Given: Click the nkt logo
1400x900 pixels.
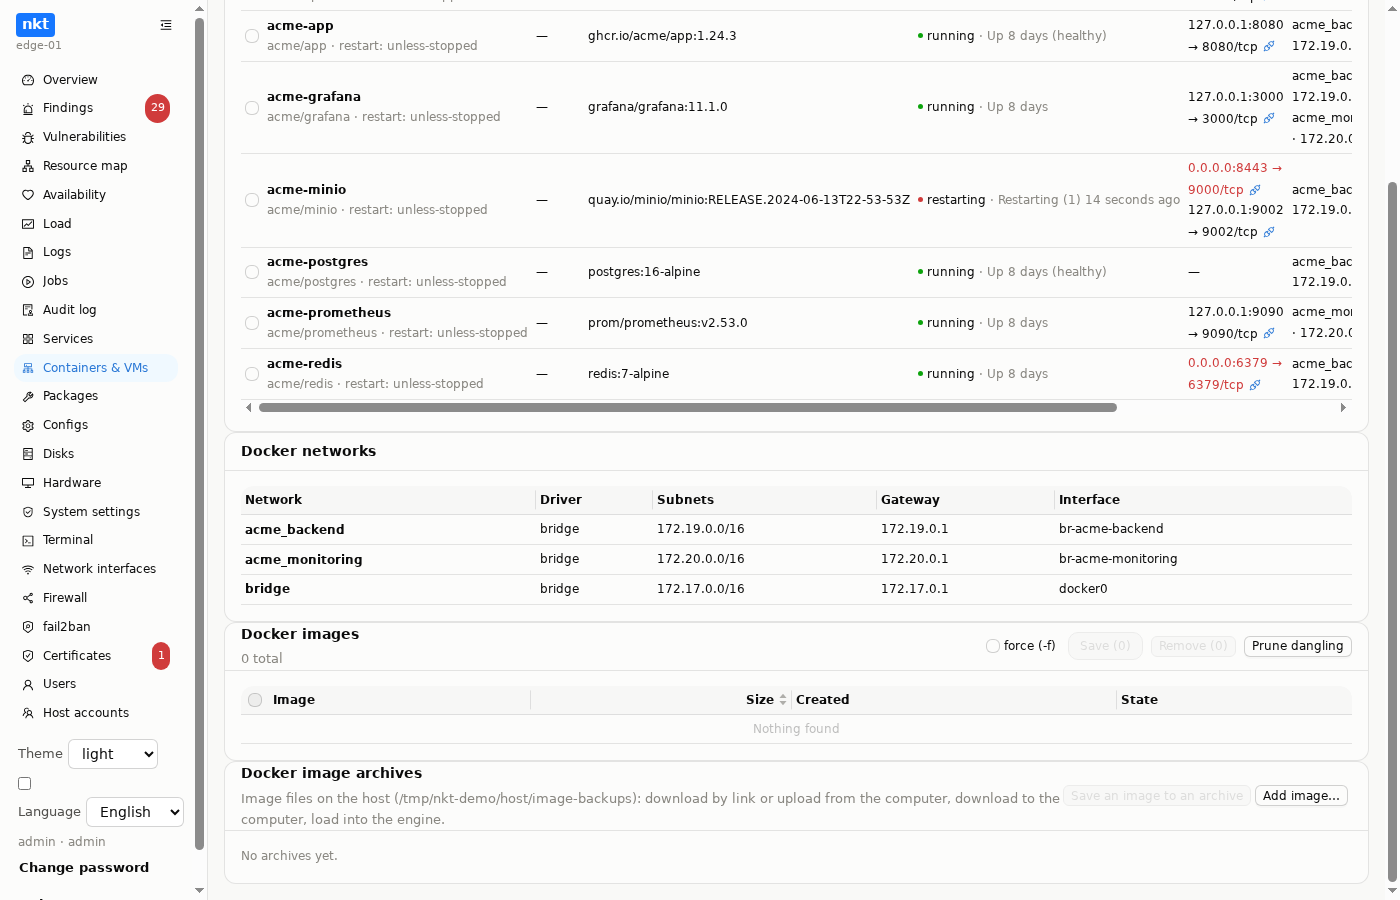Looking at the screenshot, I should point(36,24).
